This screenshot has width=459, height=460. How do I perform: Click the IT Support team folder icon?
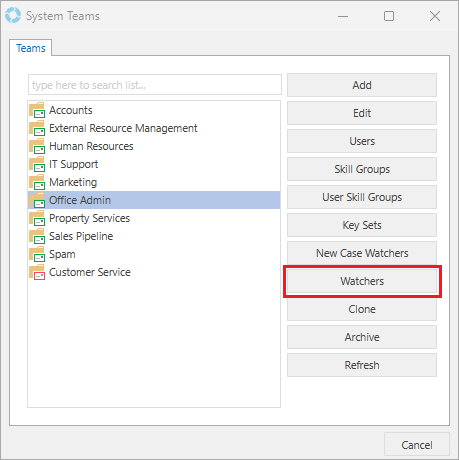click(x=37, y=164)
